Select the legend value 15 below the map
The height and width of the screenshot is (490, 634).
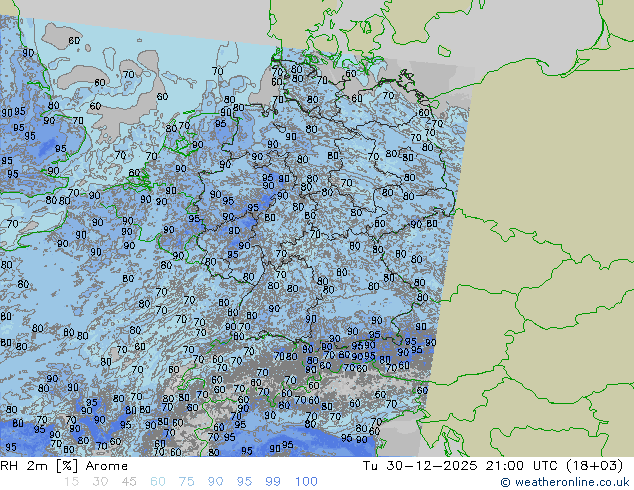pyautogui.click(x=71, y=482)
